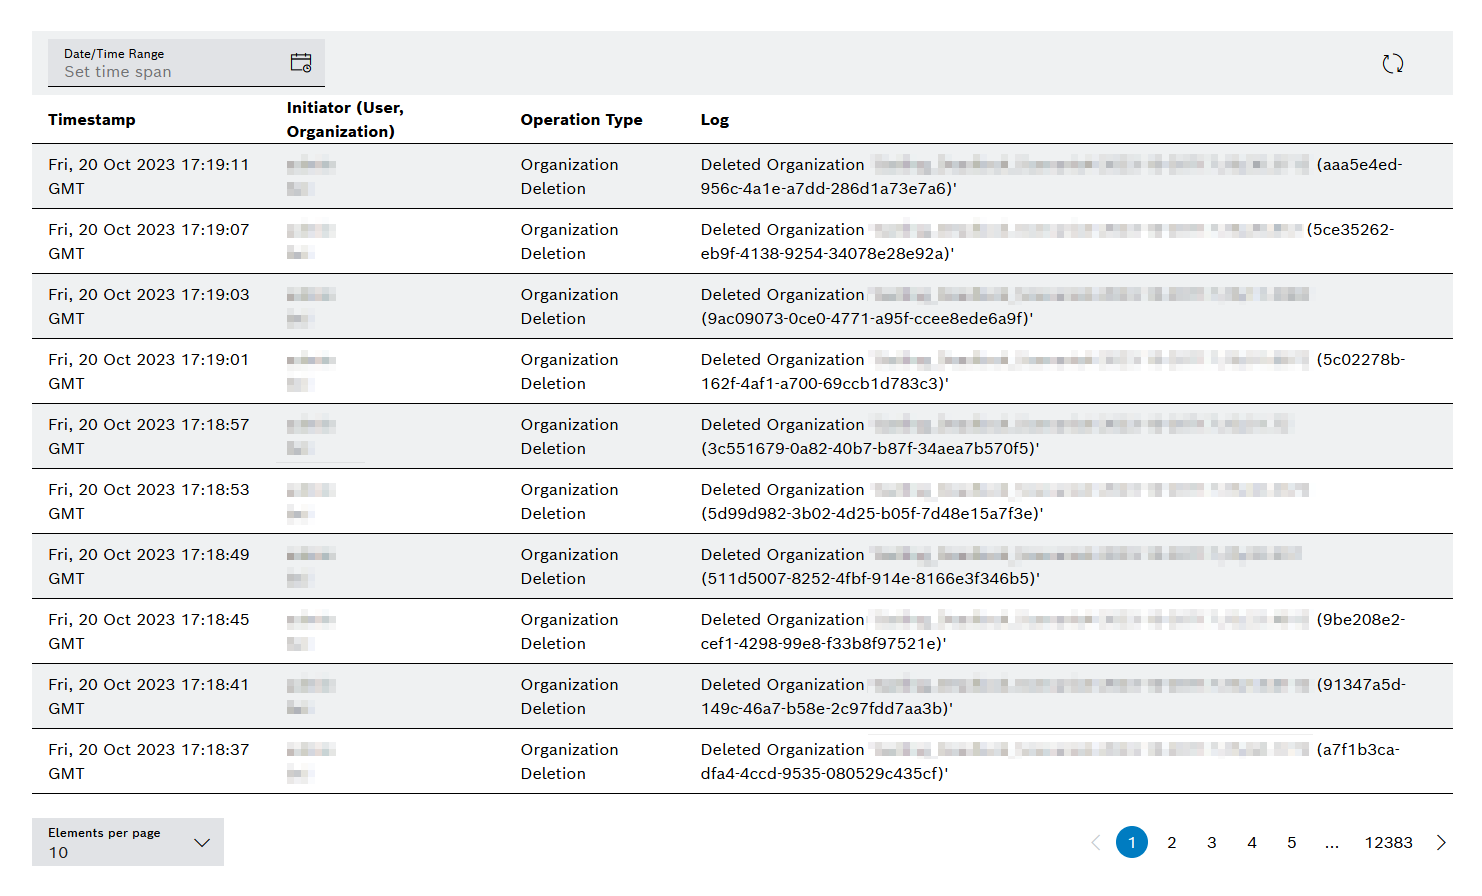
Task: Select the 17:19:01 log entry timestamp
Action: click(148, 371)
